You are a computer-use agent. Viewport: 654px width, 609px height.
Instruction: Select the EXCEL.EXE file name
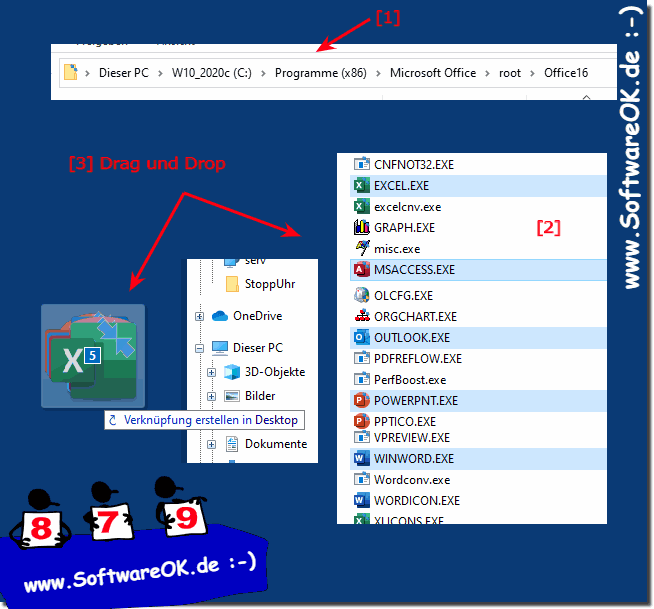pyautogui.click(x=401, y=185)
